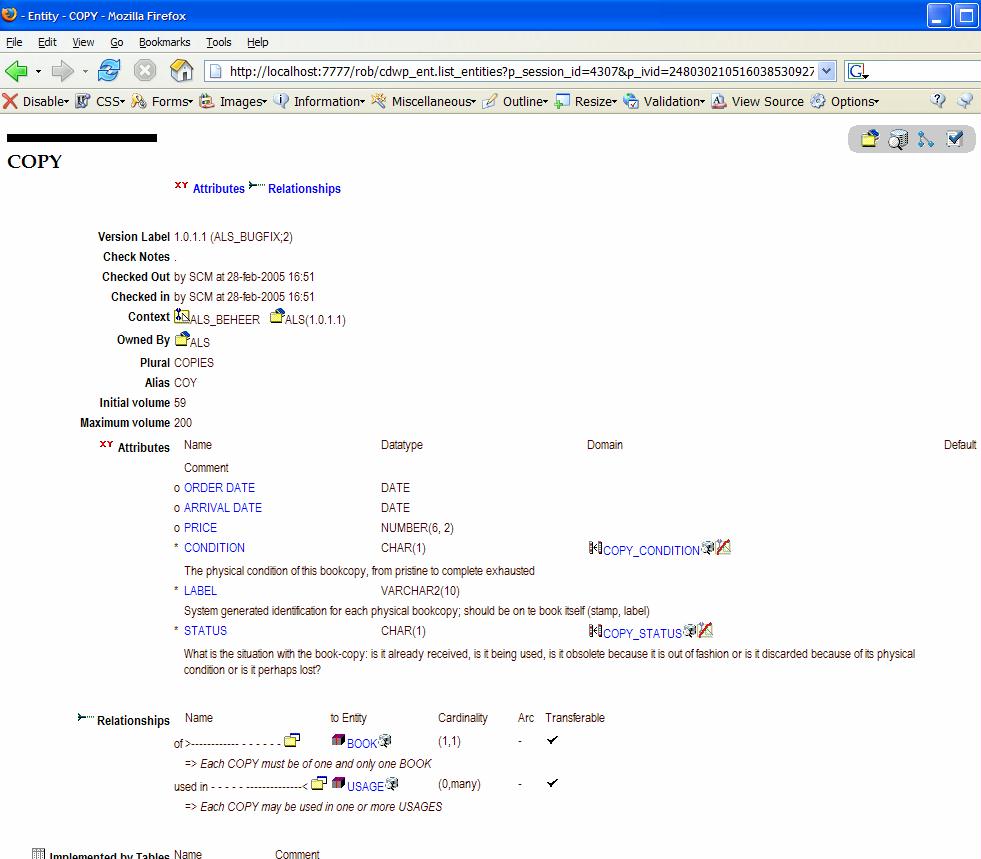Click the database search icon in the top-right toolbar
Image resolution: width=981 pixels, height=859 pixels.
898,139
